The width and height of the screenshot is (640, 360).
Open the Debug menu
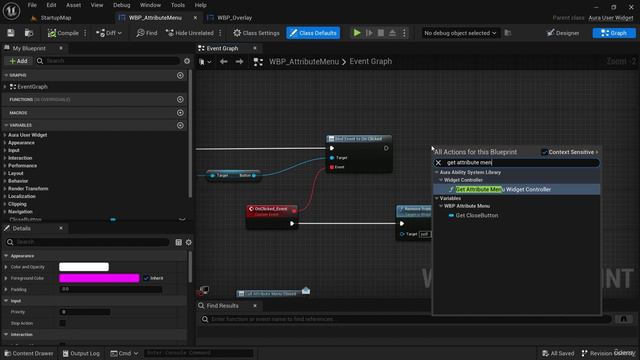[122, 5]
